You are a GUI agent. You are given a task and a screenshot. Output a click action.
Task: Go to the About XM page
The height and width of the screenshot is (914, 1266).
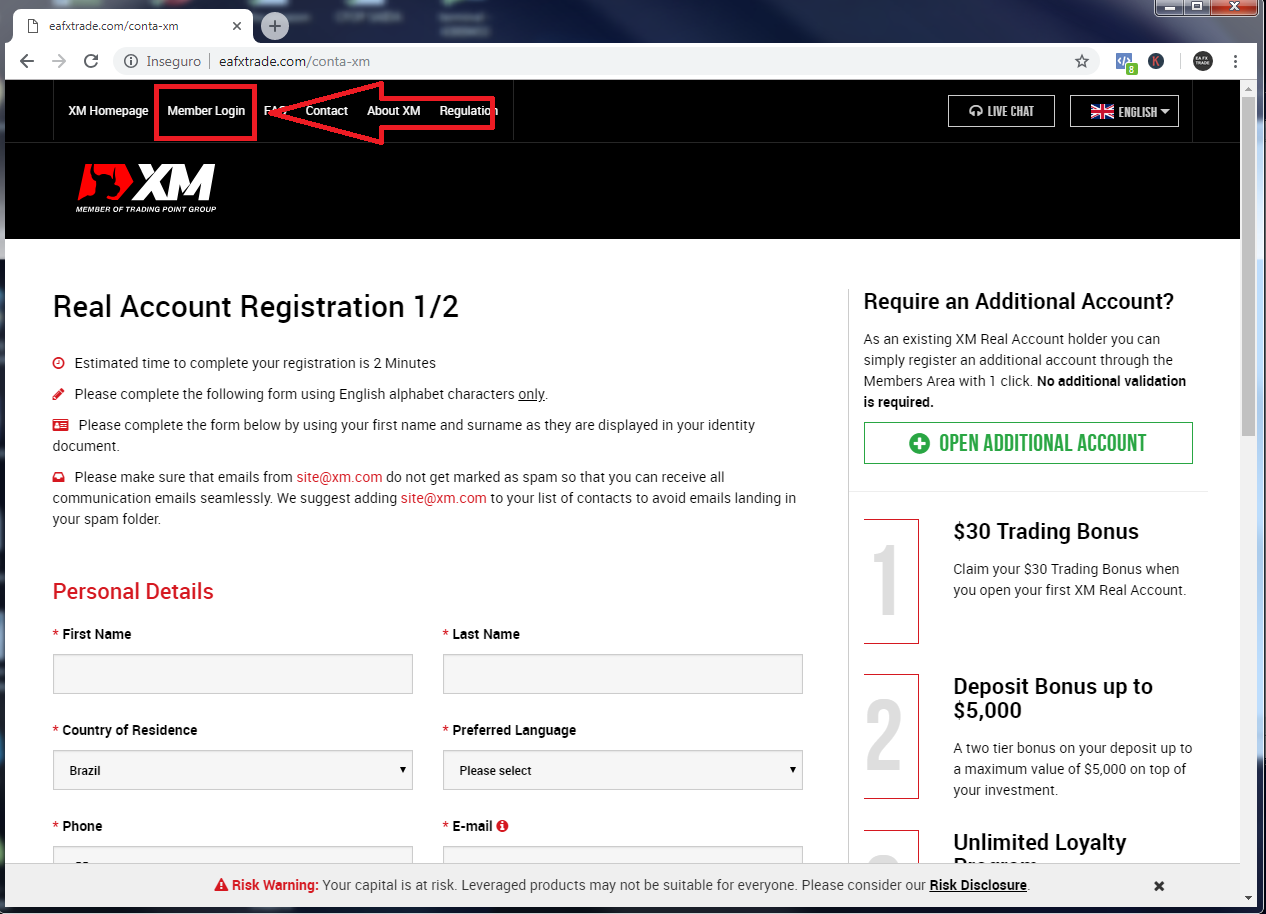pyautogui.click(x=393, y=111)
